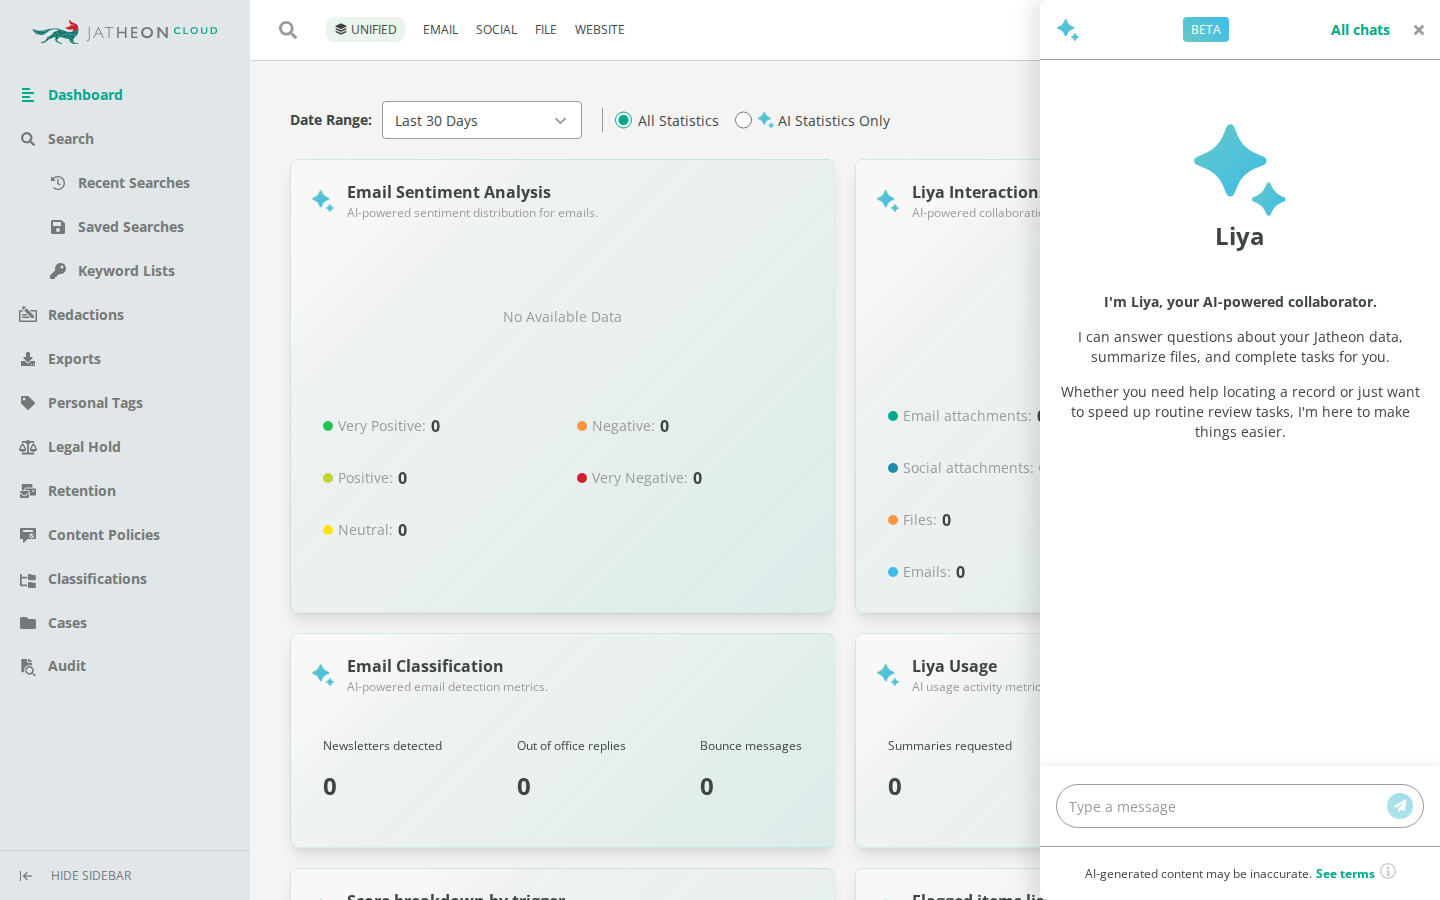Image resolution: width=1440 pixels, height=900 pixels.
Task: Switch to the SOCIAL tab
Action: pos(496,30)
